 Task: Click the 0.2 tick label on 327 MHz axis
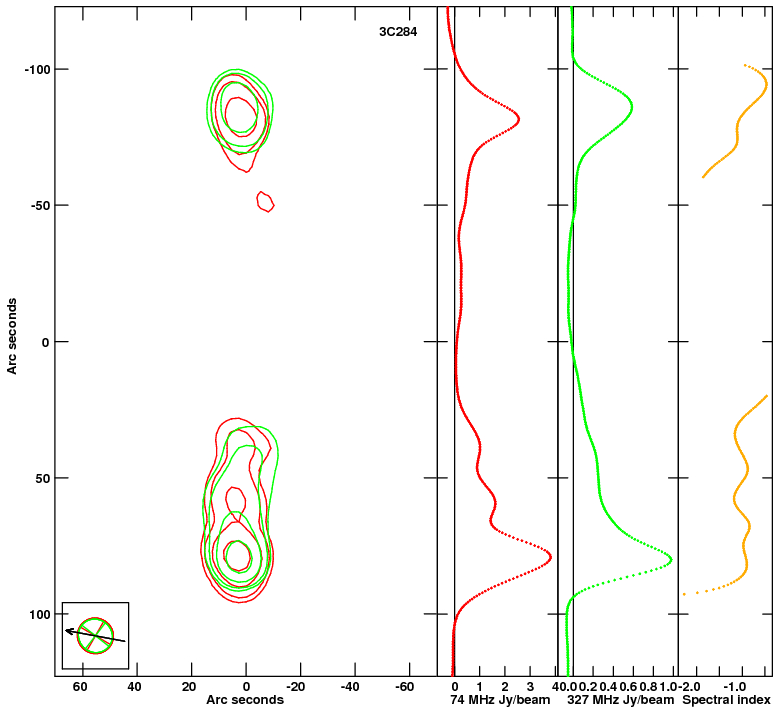588,687
